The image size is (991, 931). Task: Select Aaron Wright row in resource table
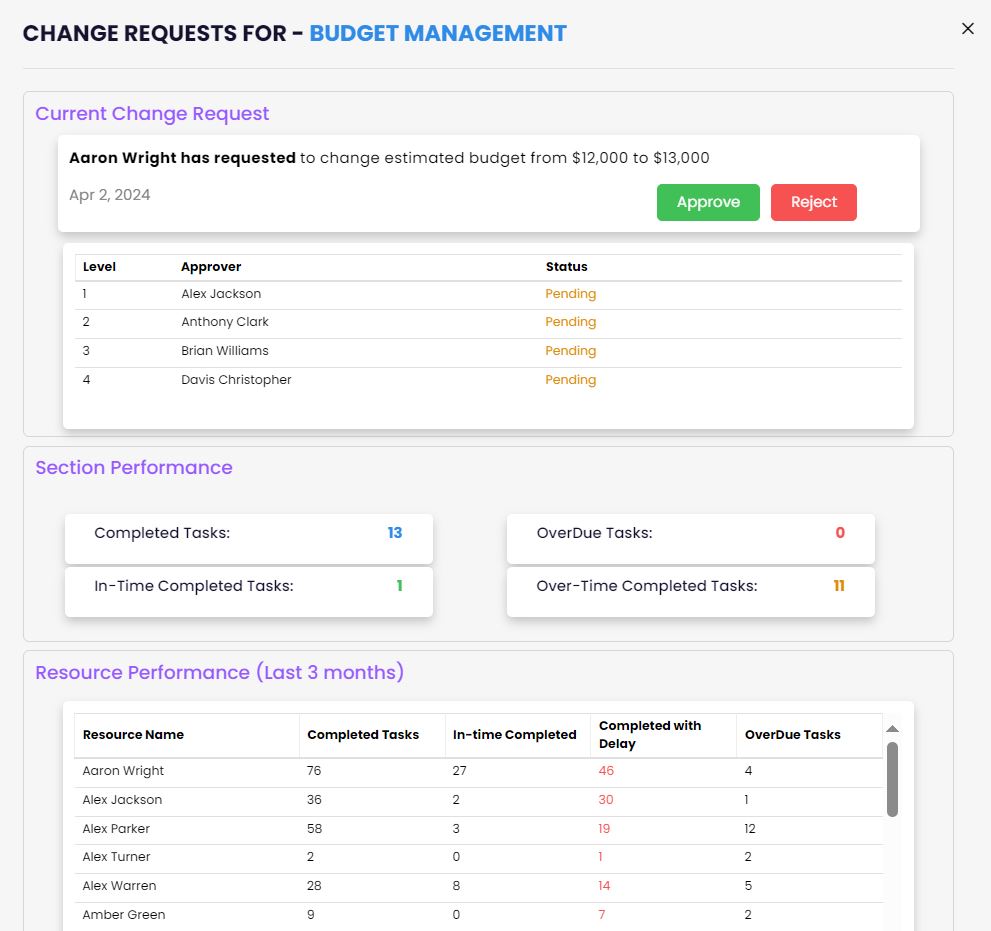(x=124, y=771)
